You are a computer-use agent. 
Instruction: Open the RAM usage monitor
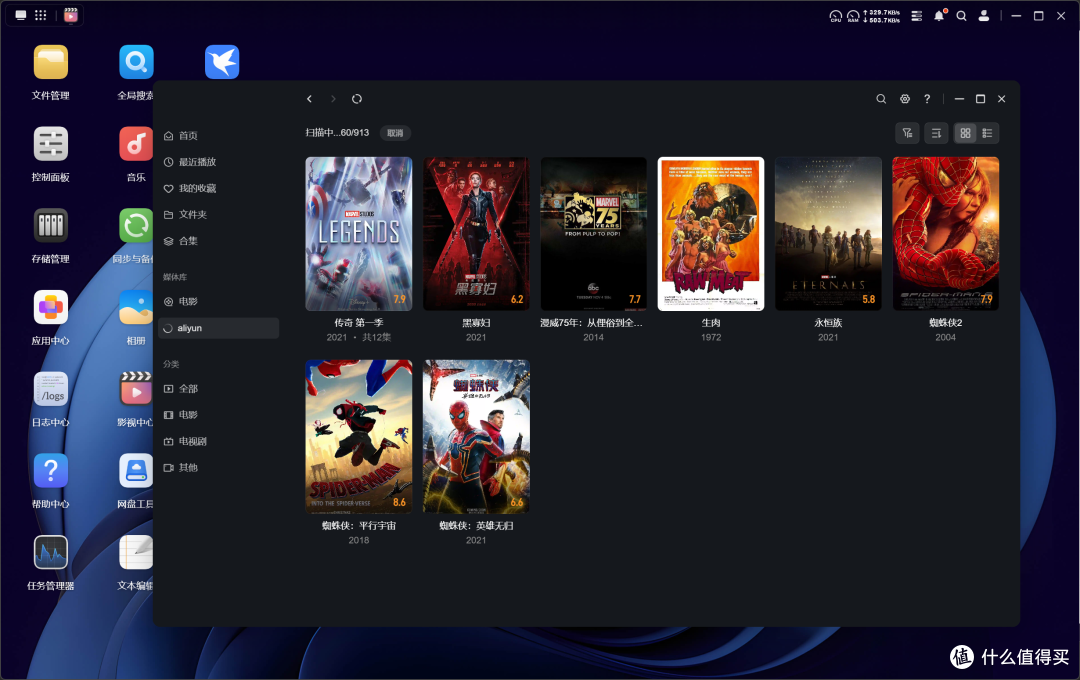point(853,16)
